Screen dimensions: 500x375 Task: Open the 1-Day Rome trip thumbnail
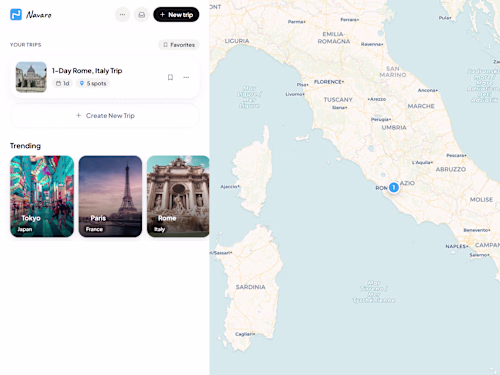31,77
